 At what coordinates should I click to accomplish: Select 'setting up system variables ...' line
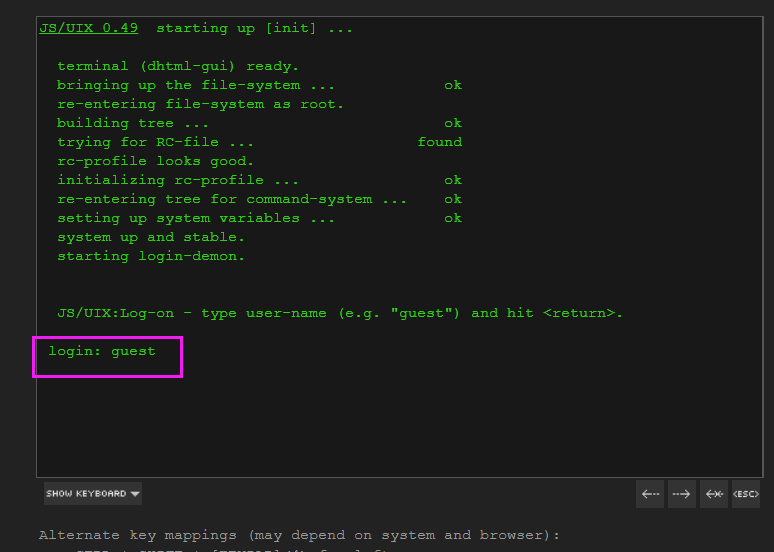(x=196, y=218)
